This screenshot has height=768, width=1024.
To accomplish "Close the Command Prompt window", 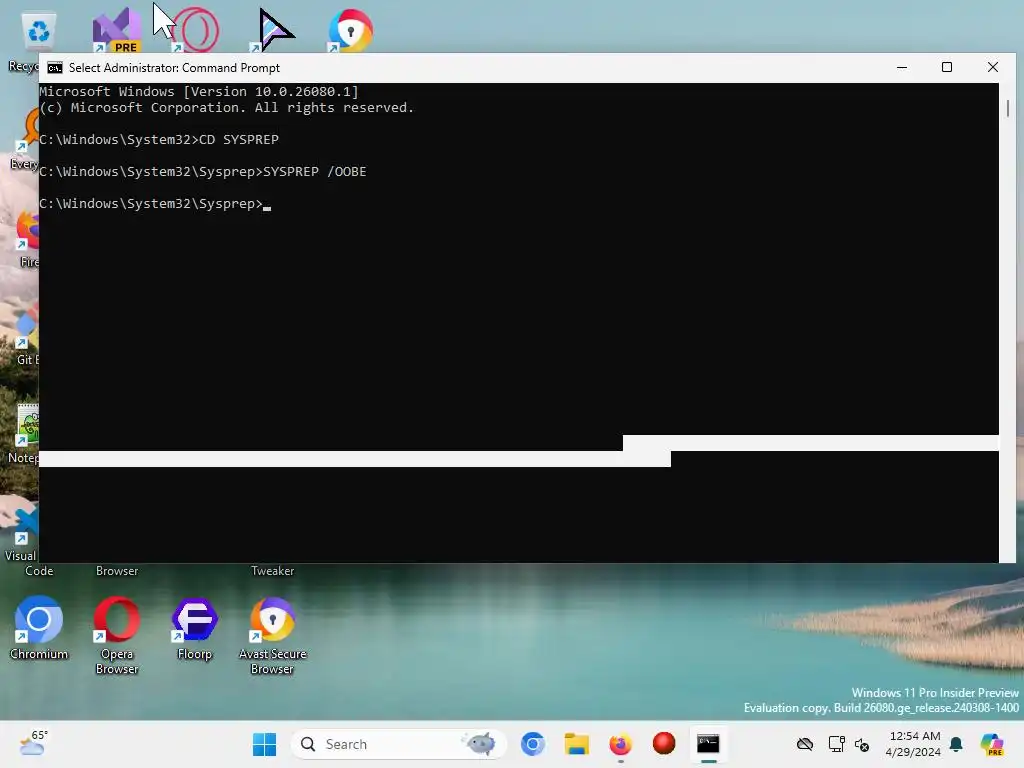I will (x=993, y=67).
